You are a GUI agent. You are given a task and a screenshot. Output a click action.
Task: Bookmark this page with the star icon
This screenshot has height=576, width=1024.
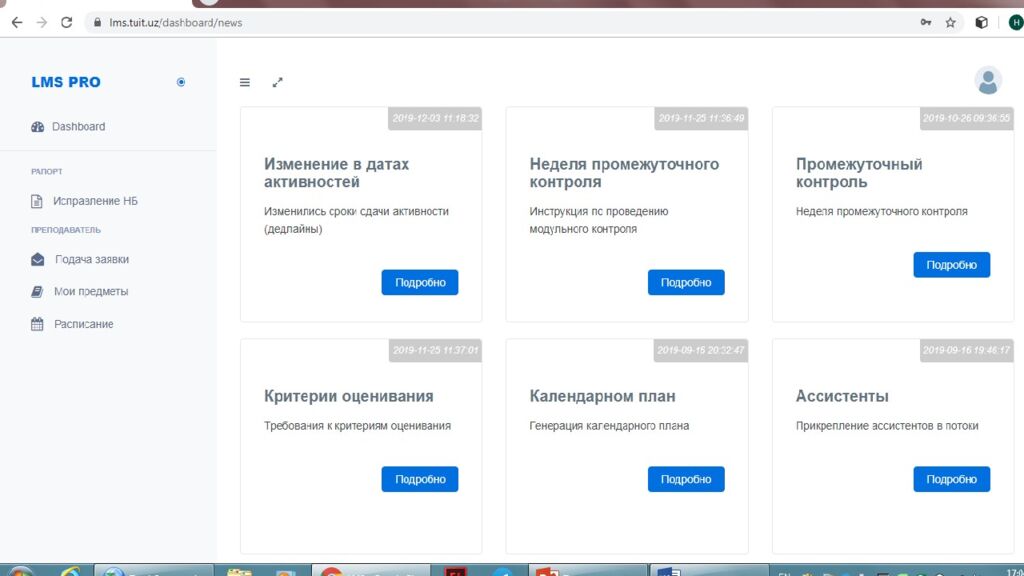point(951,22)
